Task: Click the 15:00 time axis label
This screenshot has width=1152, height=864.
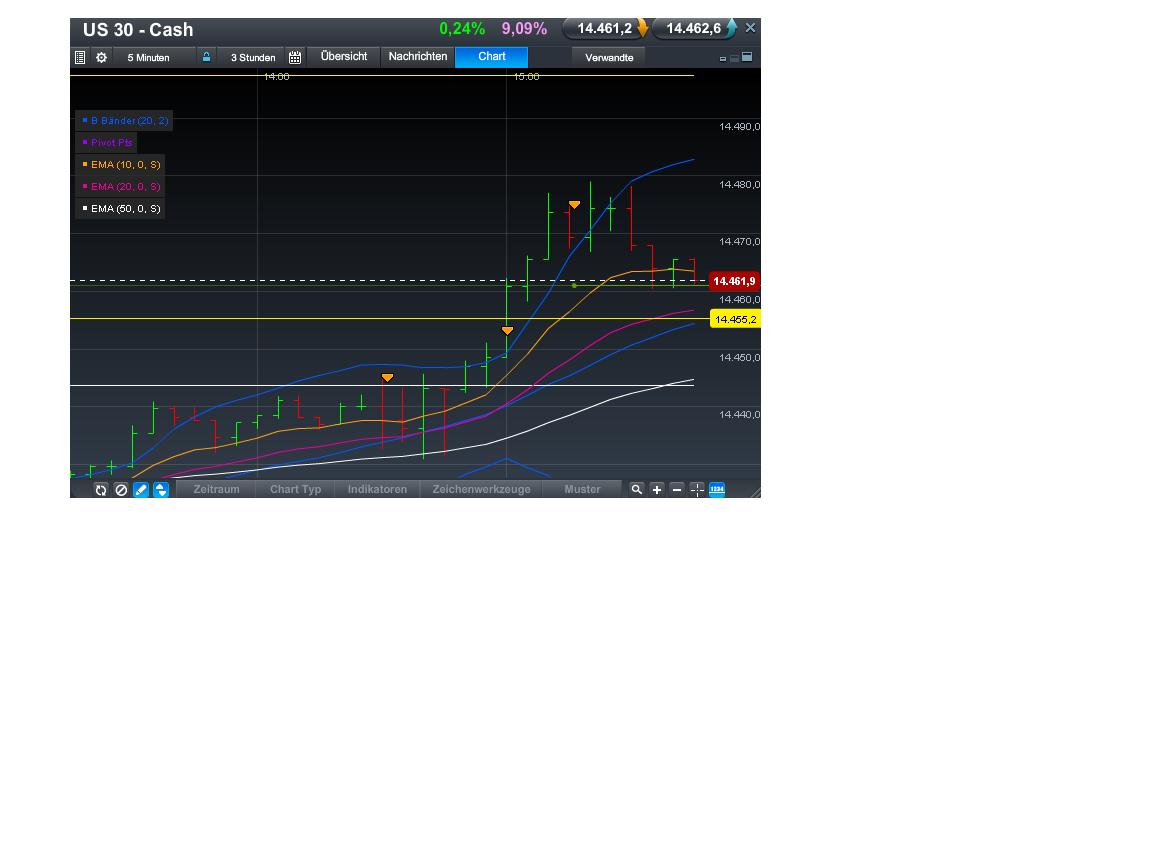Action: click(x=526, y=76)
